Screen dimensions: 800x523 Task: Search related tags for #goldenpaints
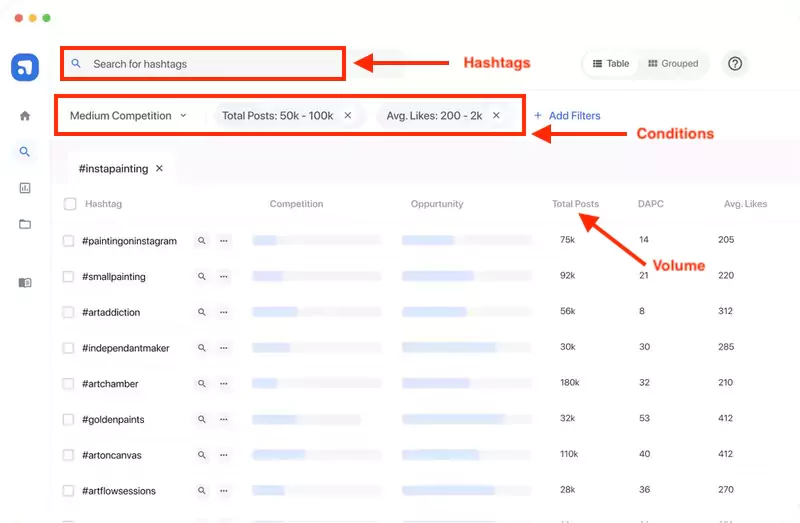tap(202, 419)
